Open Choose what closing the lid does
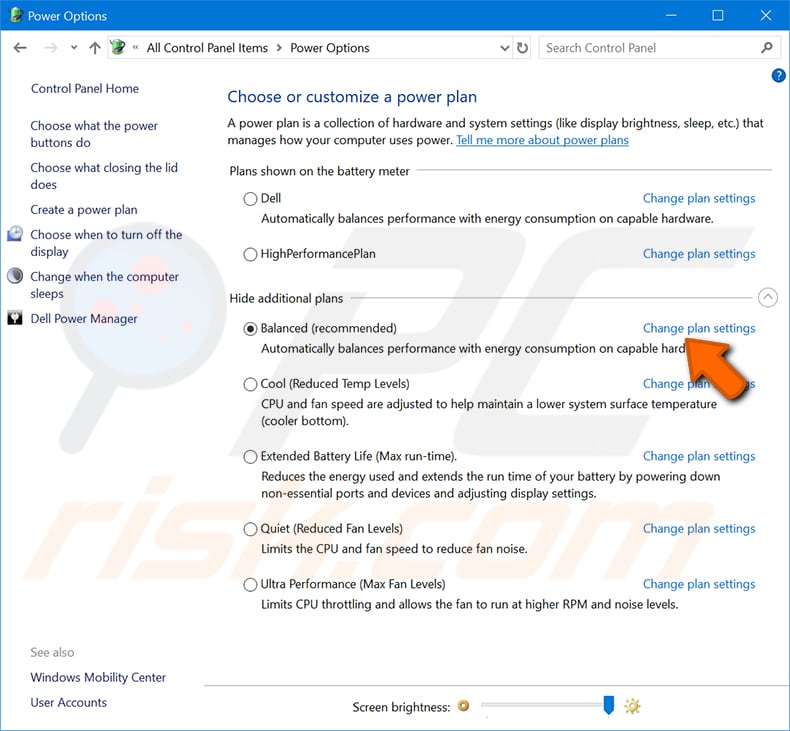Screen dimensions: 790x731 [x=104, y=176]
